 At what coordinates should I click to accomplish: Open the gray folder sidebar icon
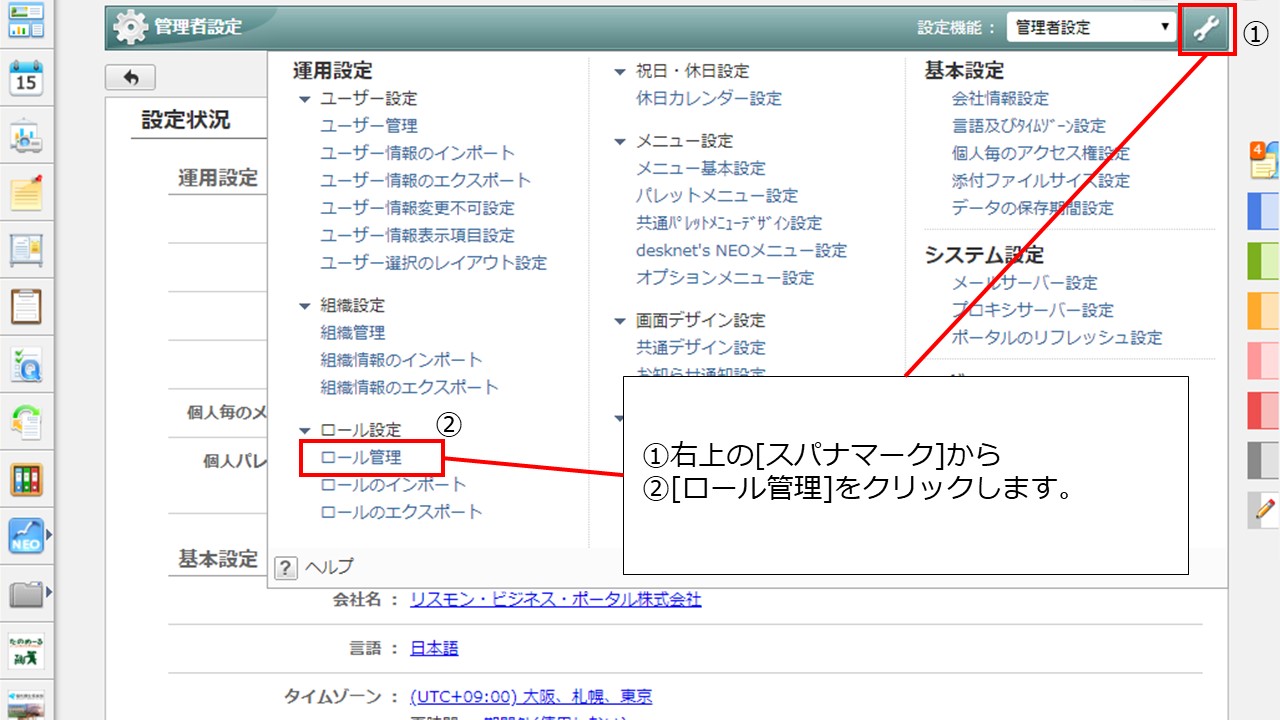[x=25, y=595]
